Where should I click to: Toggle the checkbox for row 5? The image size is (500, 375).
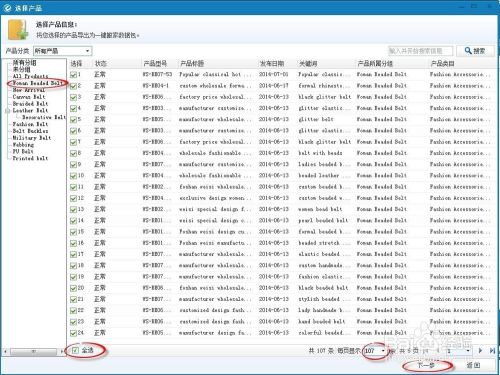pyautogui.click(x=73, y=120)
